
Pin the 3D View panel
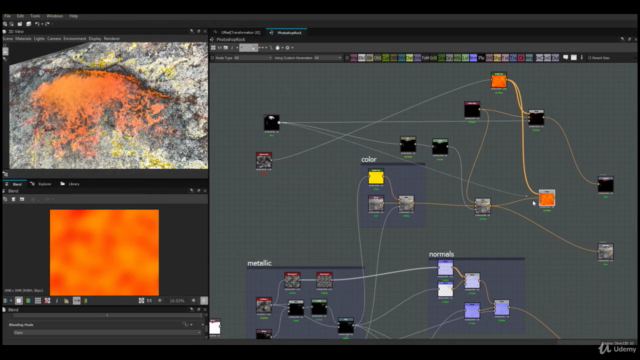click(191, 31)
